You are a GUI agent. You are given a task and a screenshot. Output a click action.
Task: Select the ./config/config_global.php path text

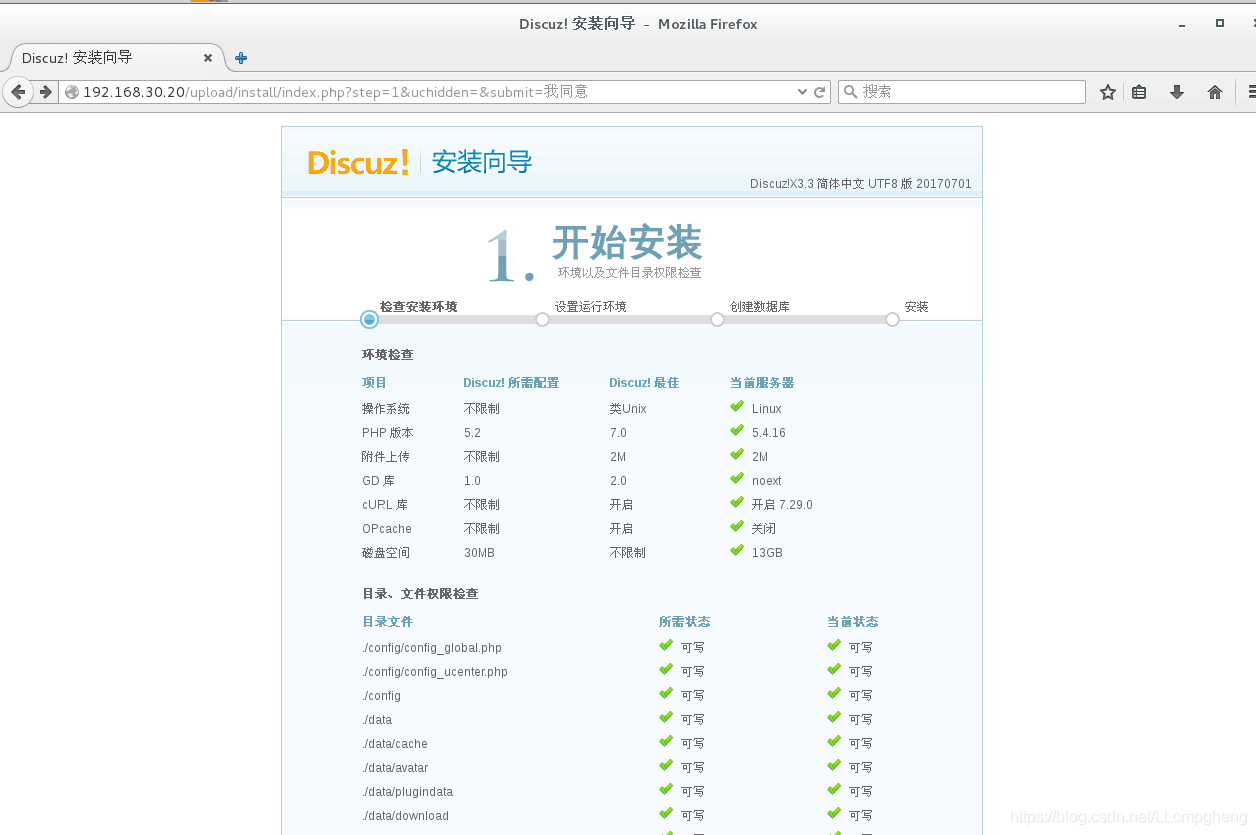coord(432,648)
